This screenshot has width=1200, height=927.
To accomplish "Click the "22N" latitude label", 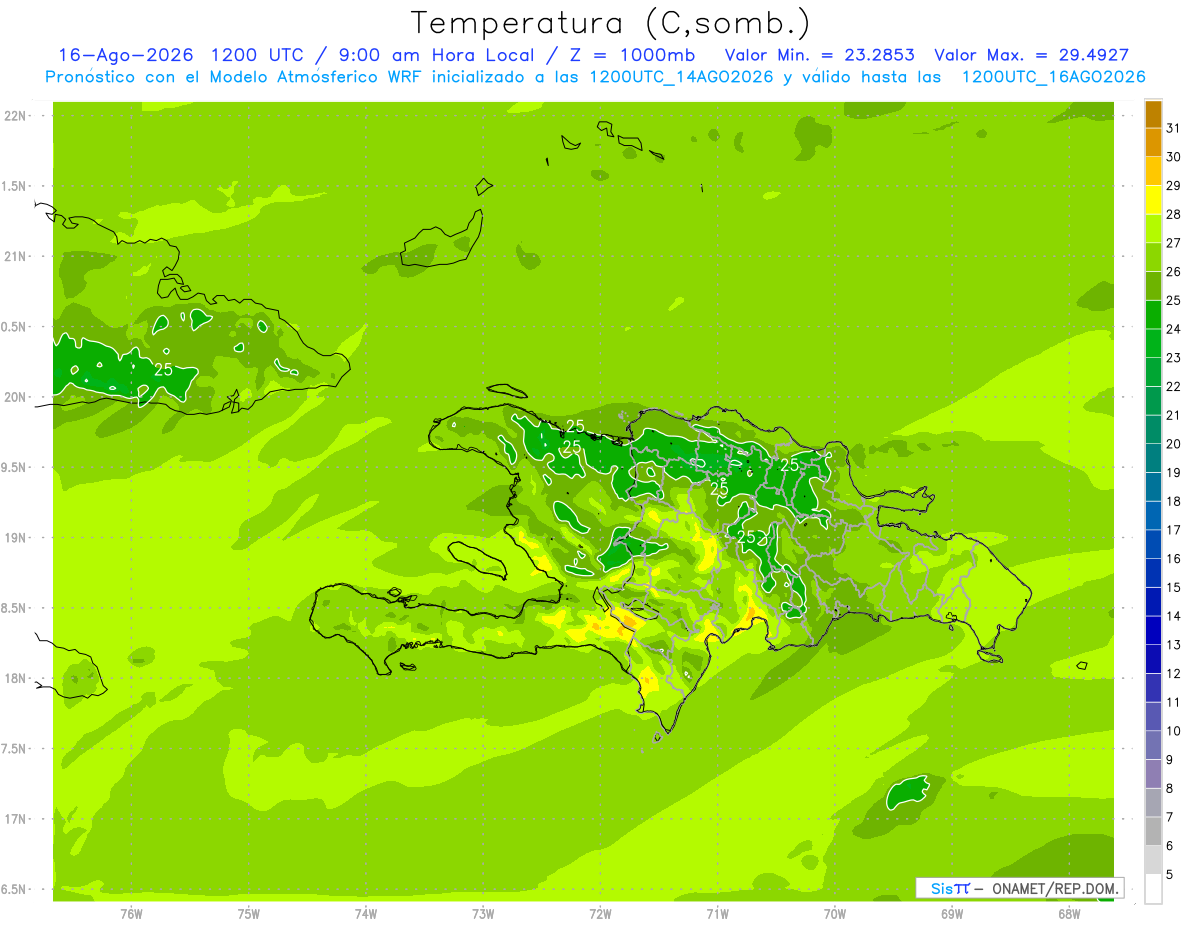I will pyautogui.click(x=16, y=116).
